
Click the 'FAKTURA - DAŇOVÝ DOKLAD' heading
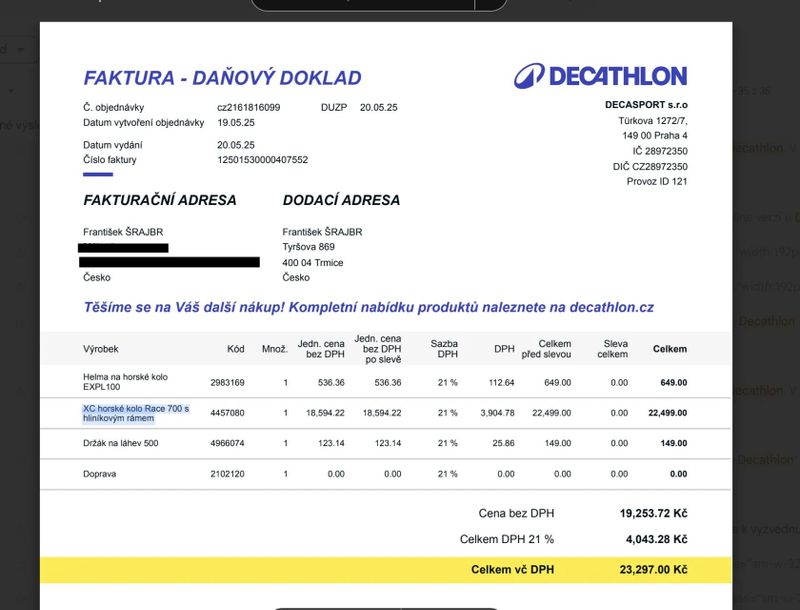click(222, 78)
